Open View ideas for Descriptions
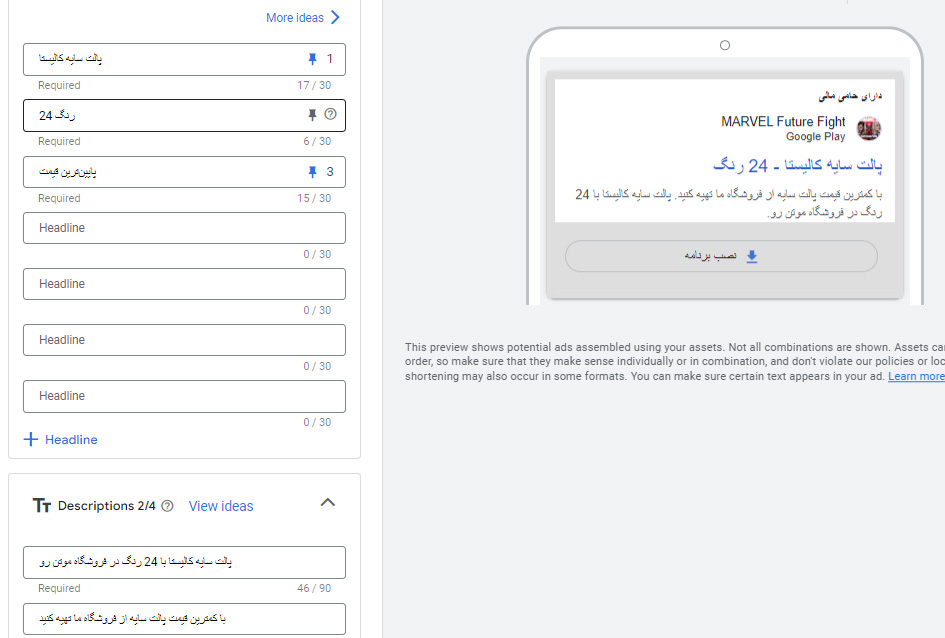 [x=221, y=506]
